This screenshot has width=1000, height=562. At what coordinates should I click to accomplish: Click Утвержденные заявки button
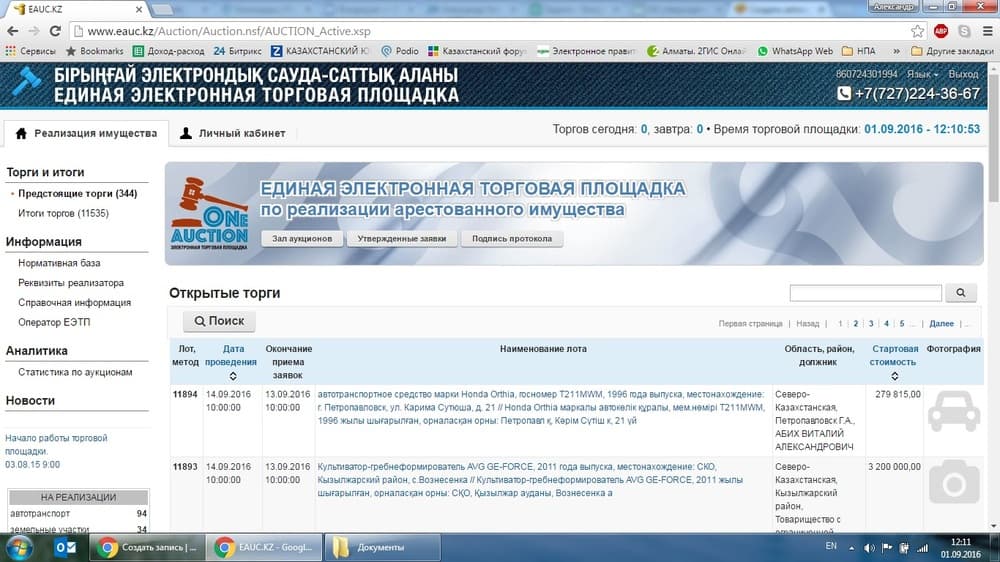pyautogui.click(x=402, y=239)
